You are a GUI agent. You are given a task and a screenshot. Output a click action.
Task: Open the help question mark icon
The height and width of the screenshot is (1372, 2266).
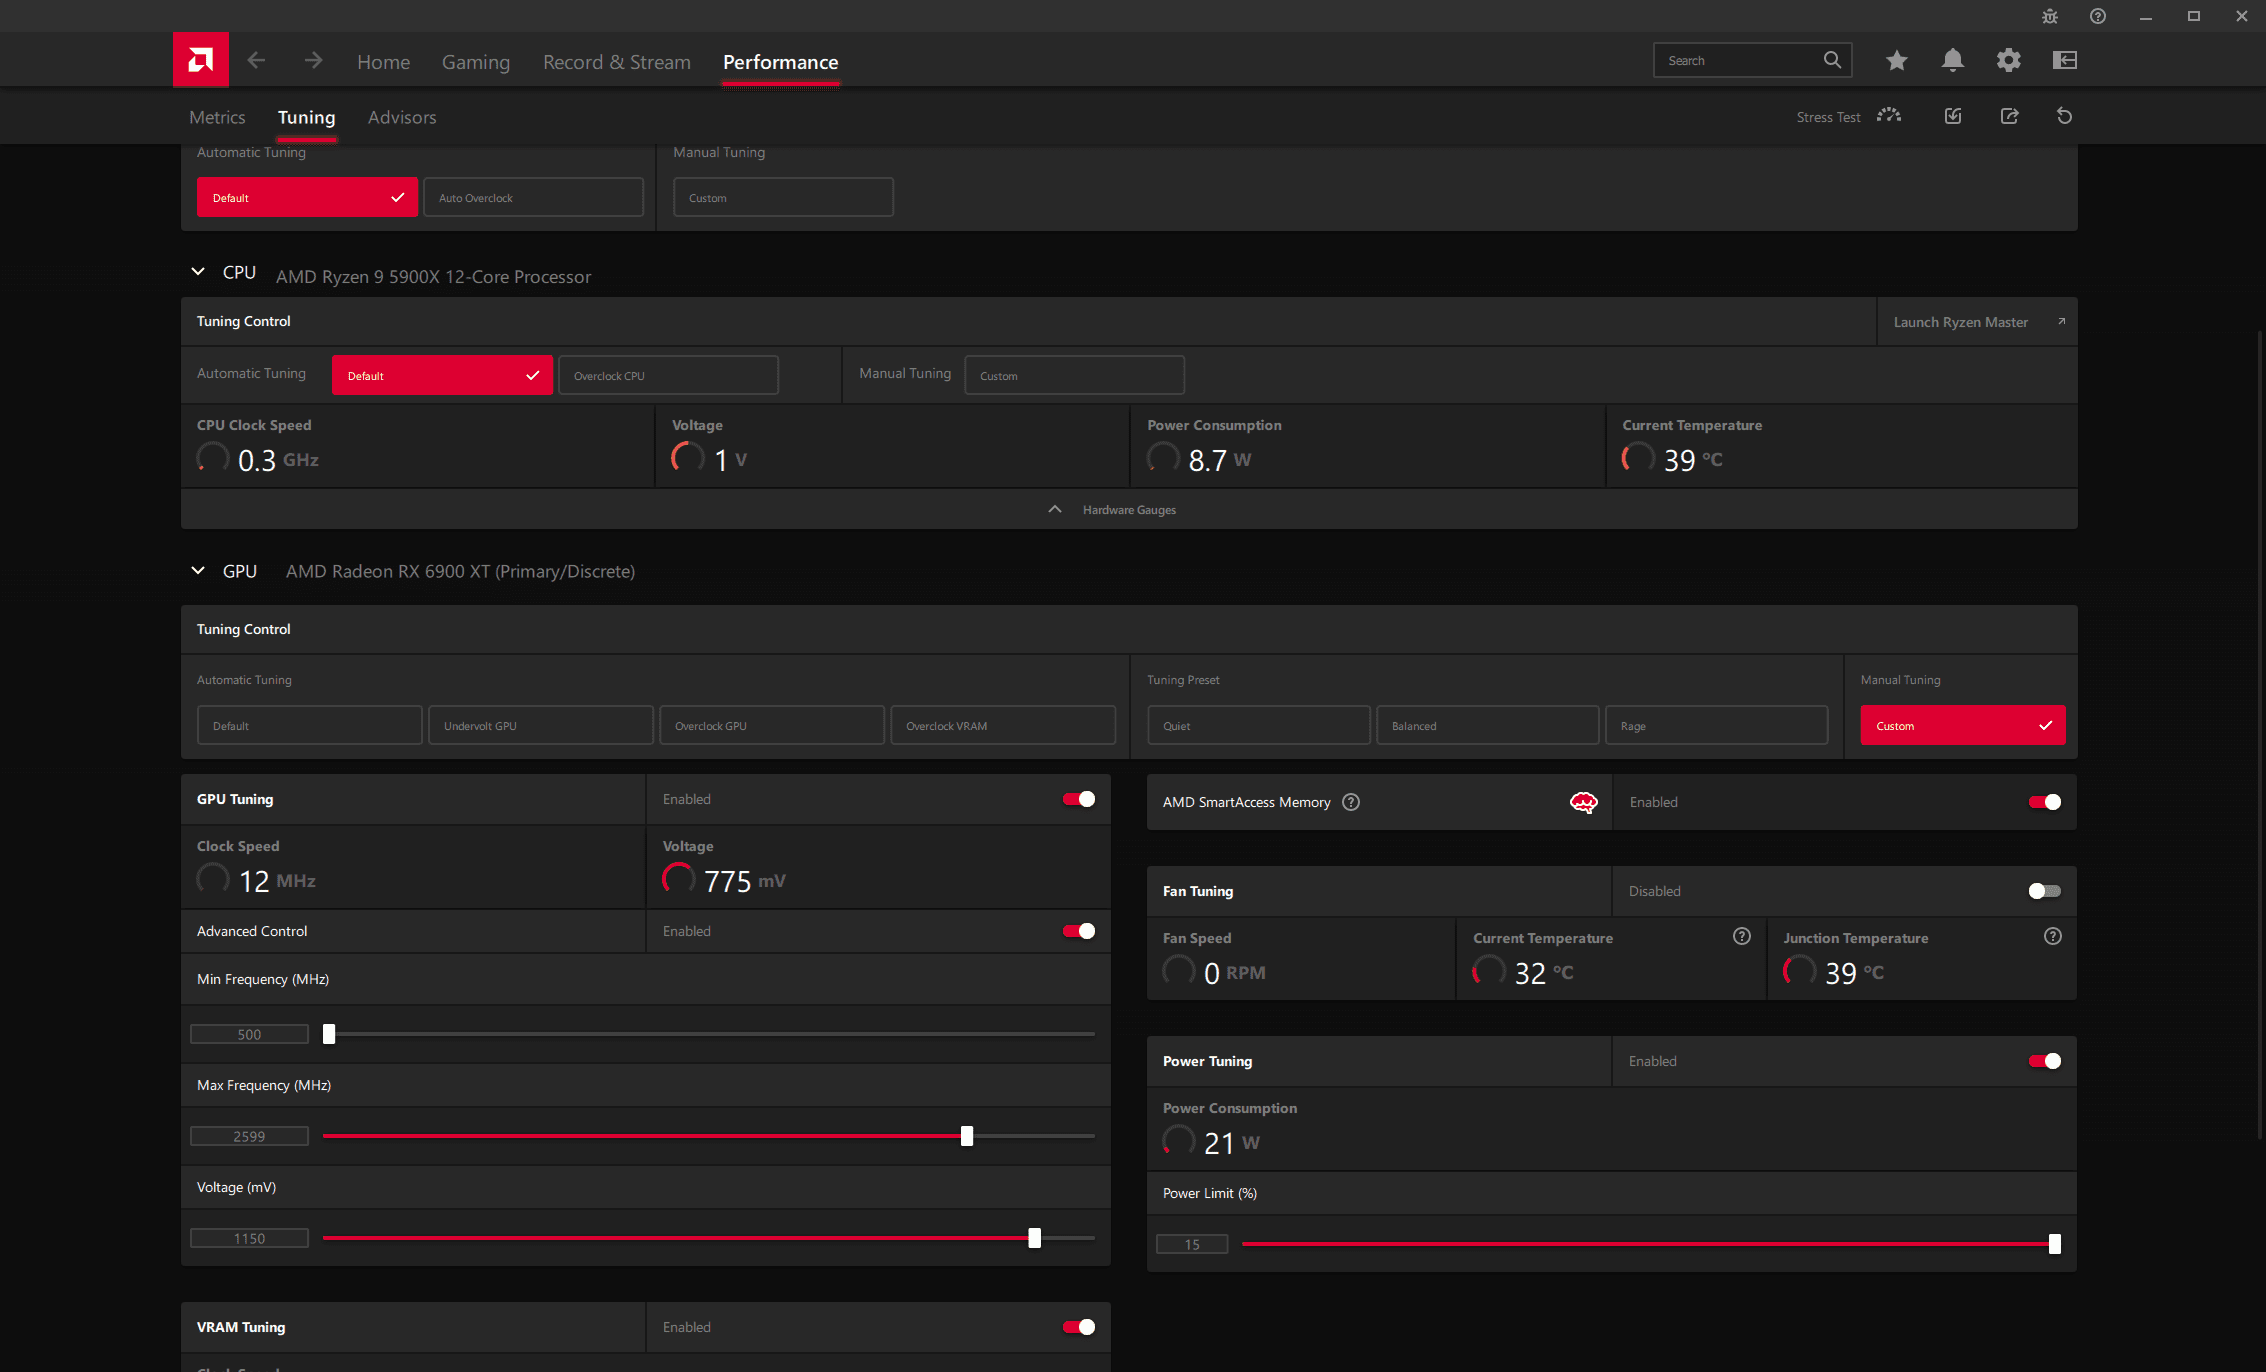coord(2097,16)
